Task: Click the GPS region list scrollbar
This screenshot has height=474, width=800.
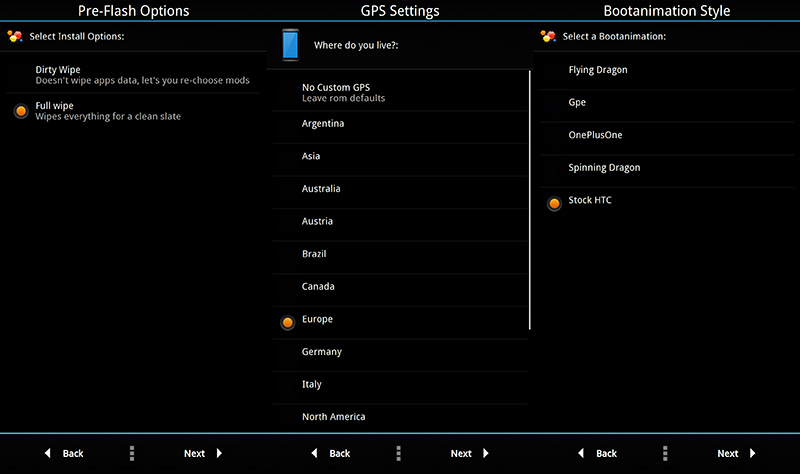Action: [529, 200]
